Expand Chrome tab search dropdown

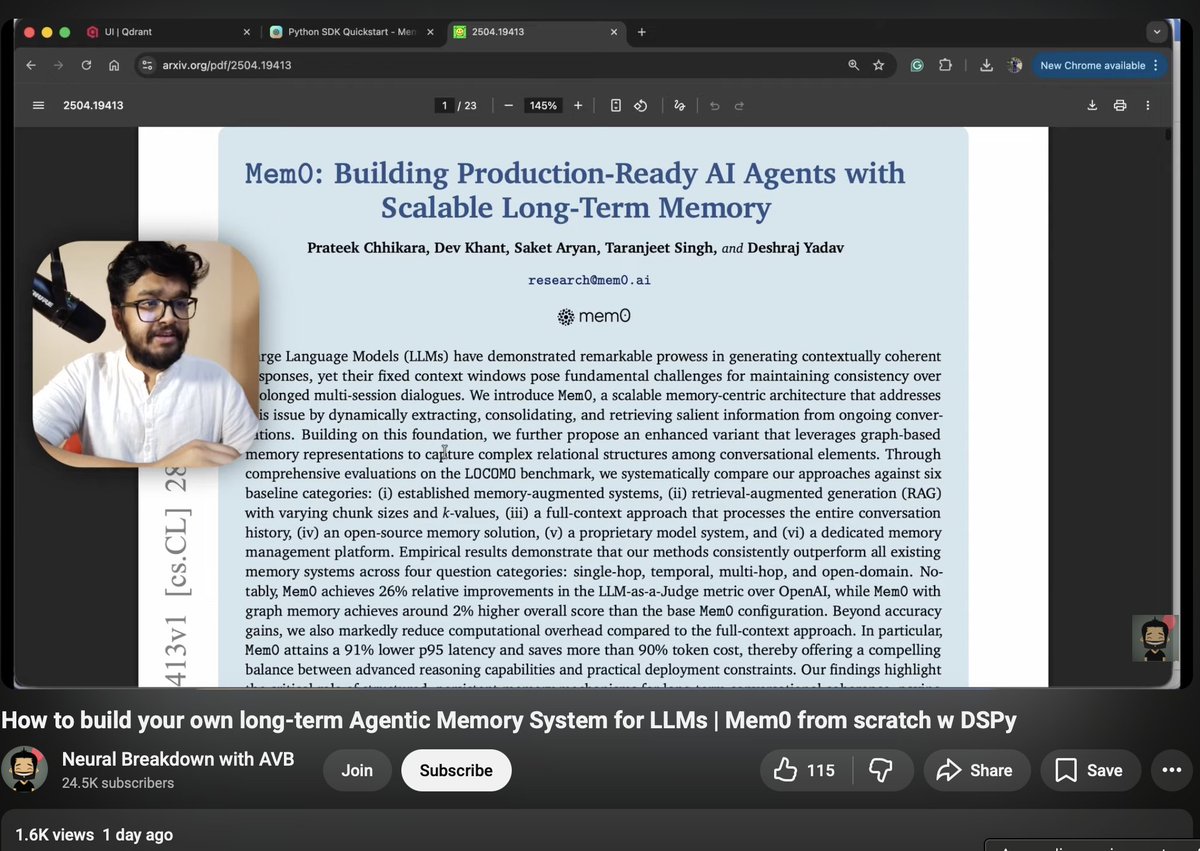pos(1158,32)
